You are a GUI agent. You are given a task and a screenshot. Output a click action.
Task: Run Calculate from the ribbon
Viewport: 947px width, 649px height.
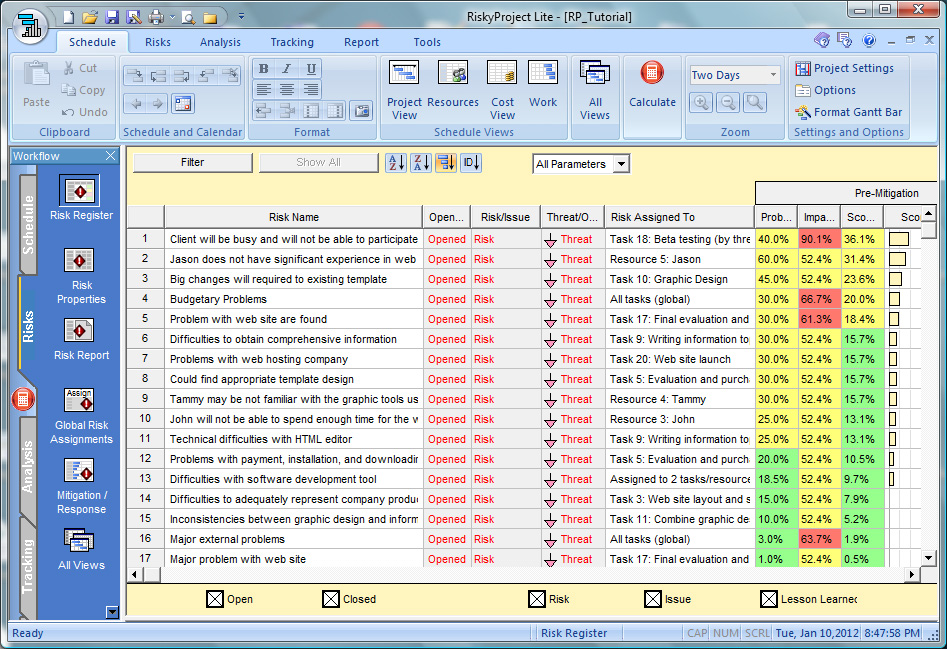coord(652,85)
